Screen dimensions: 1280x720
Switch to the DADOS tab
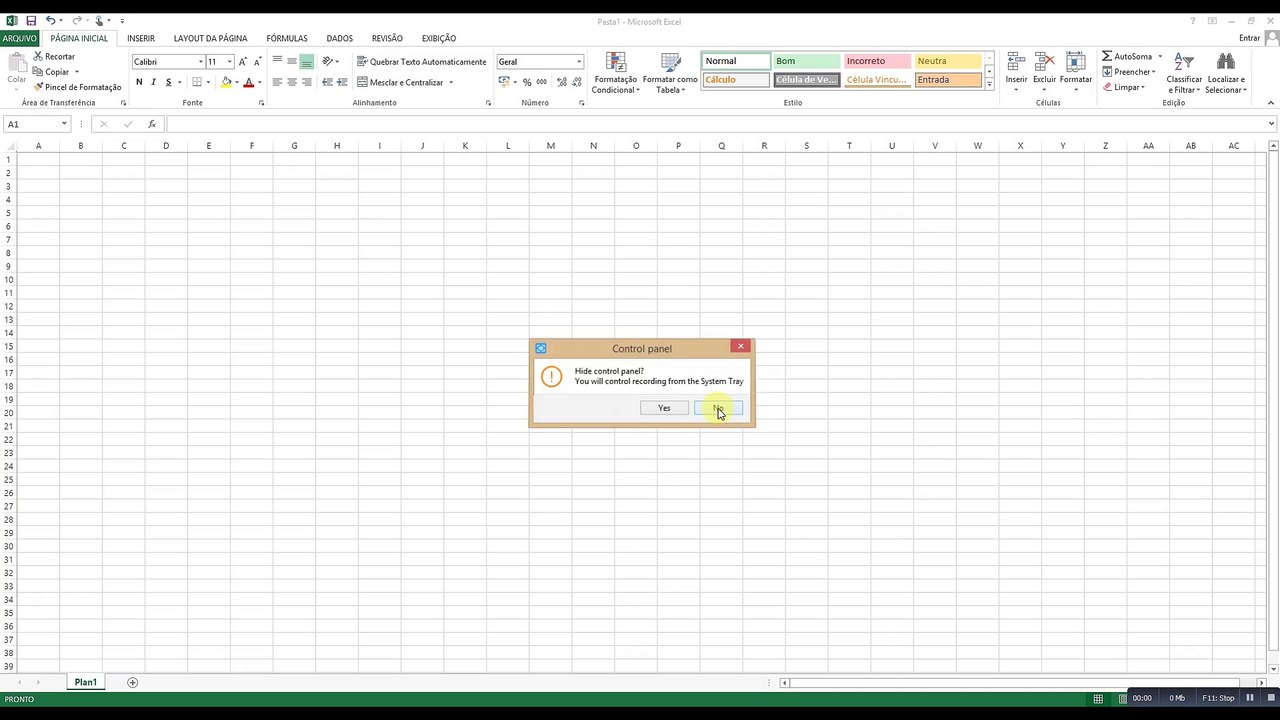point(340,38)
